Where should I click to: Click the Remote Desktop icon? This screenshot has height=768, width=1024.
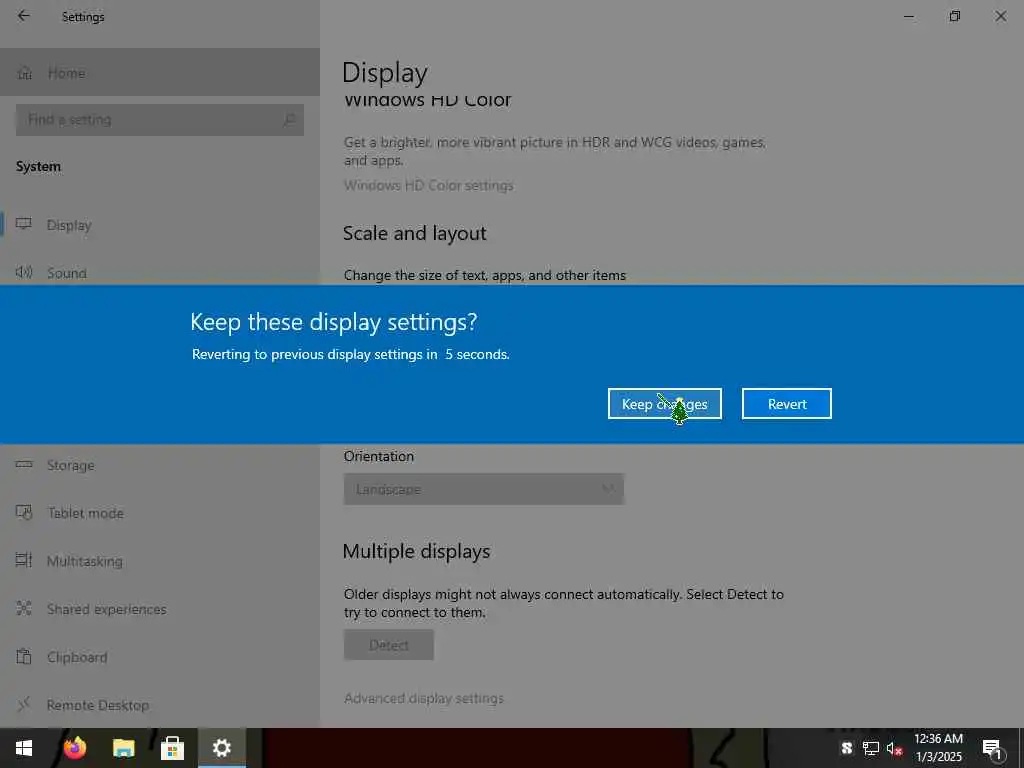click(x=24, y=704)
